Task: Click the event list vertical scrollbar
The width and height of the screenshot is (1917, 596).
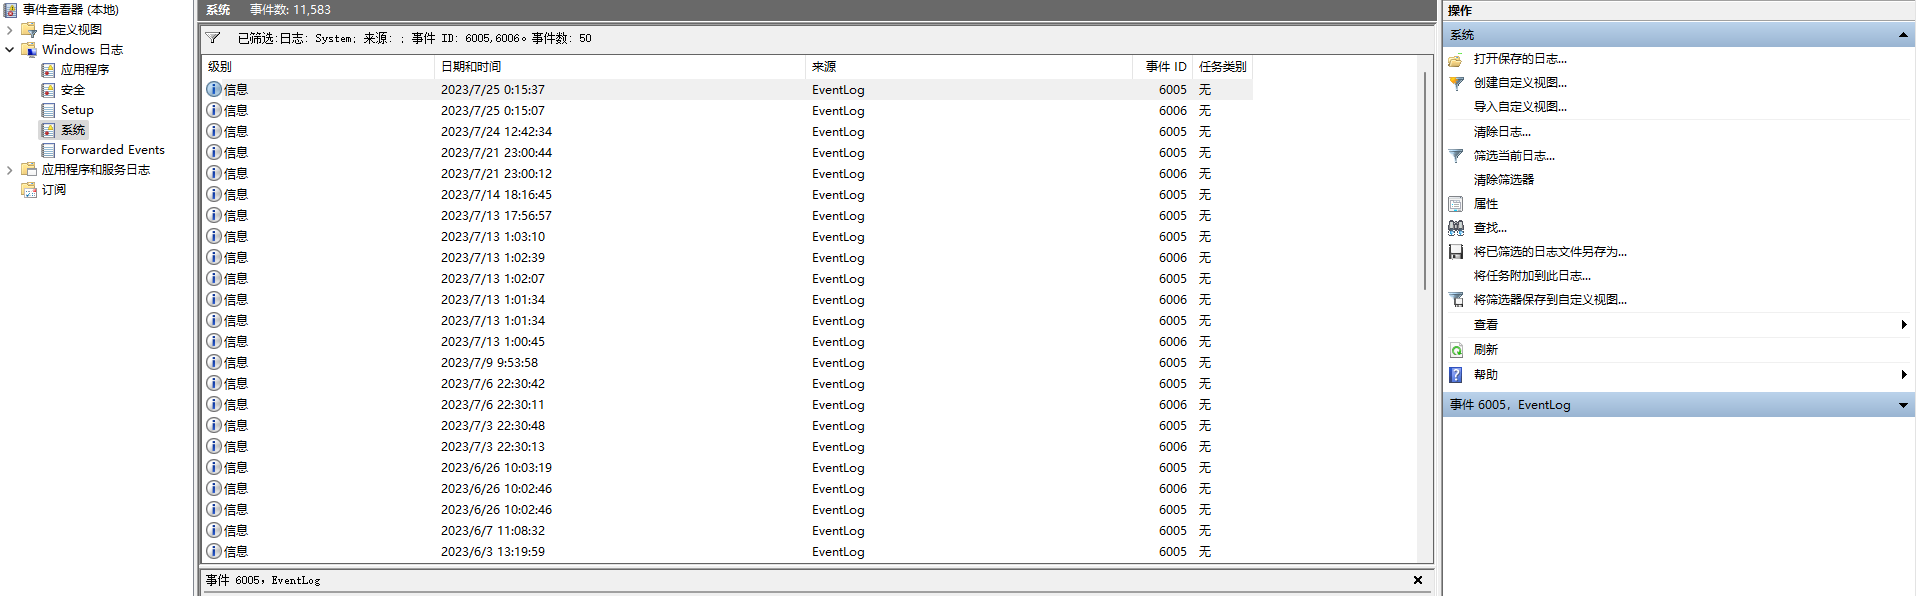Action: coord(1425,180)
